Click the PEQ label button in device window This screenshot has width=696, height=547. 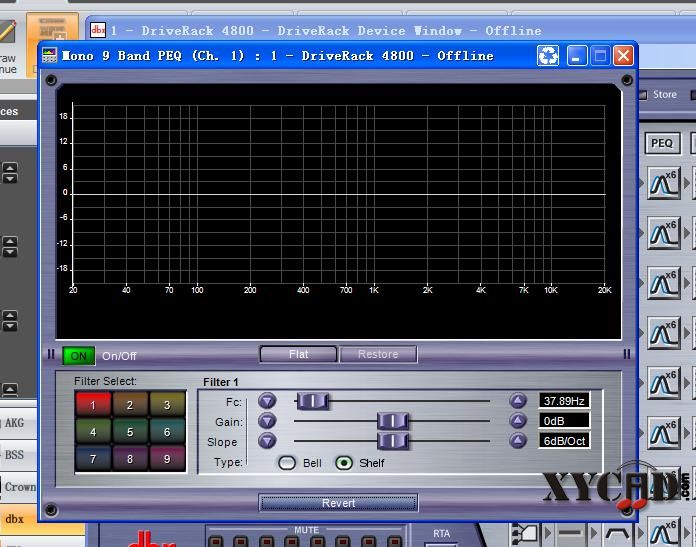click(662, 143)
